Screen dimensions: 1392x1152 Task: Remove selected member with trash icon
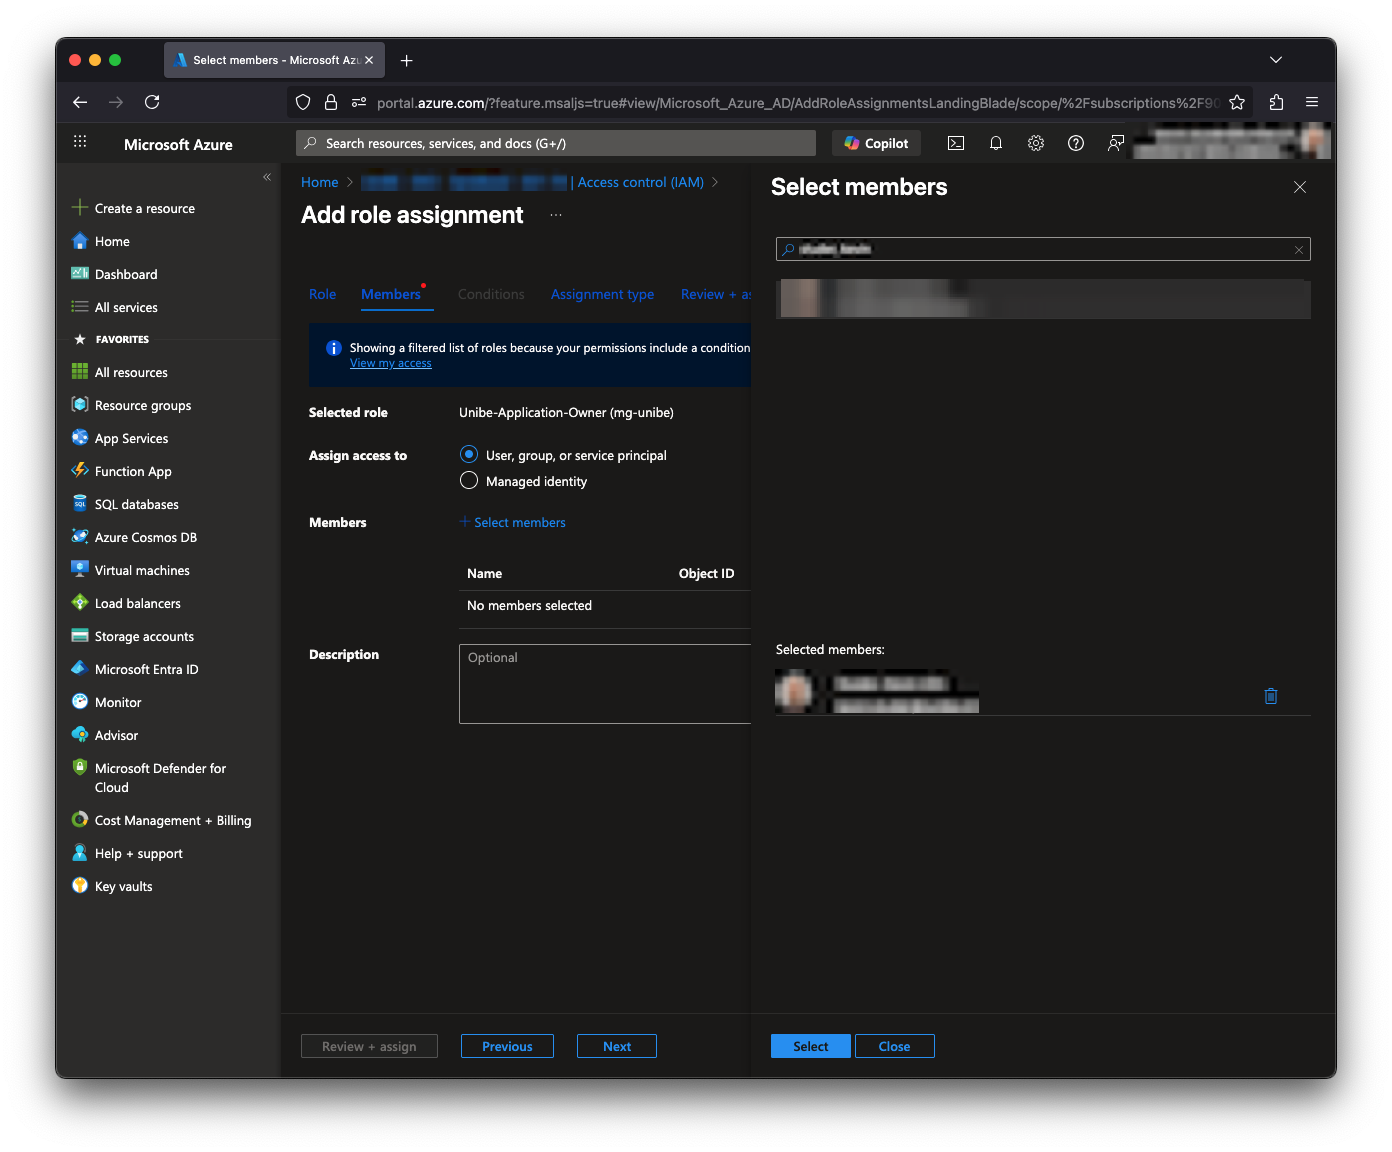pyautogui.click(x=1271, y=696)
